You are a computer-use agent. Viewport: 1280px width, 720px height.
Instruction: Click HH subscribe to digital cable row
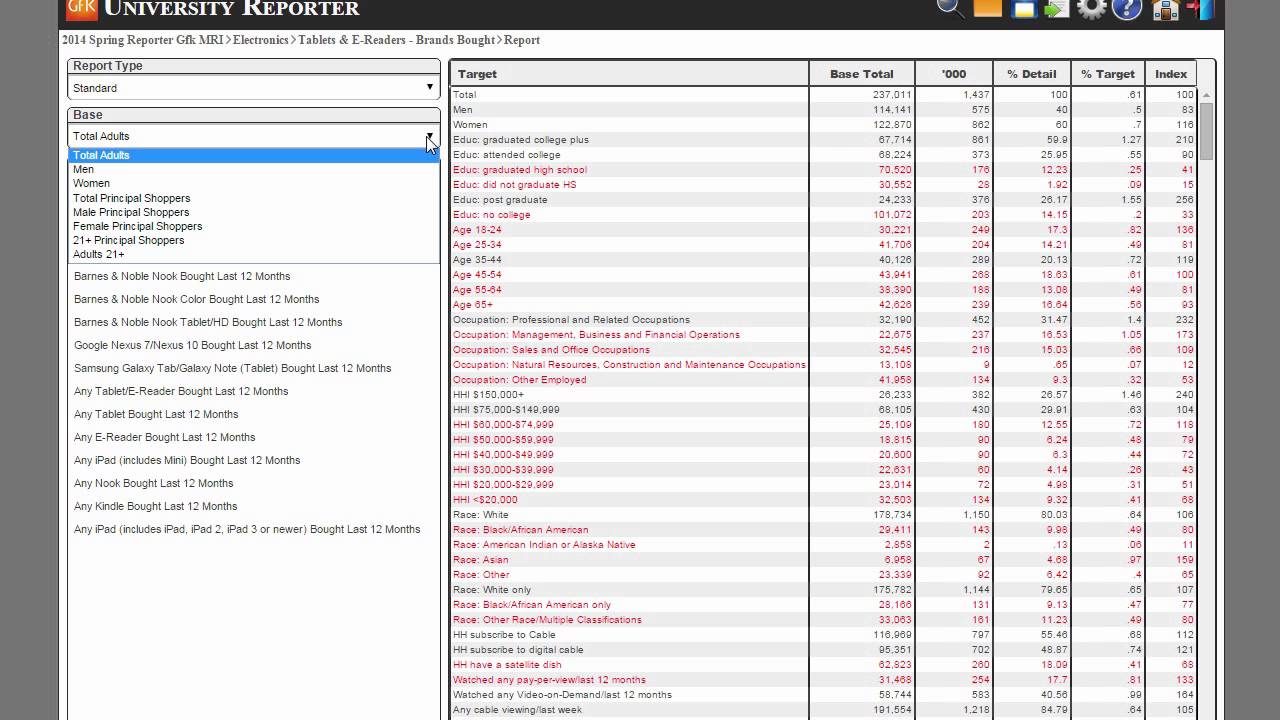coord(823,650)
